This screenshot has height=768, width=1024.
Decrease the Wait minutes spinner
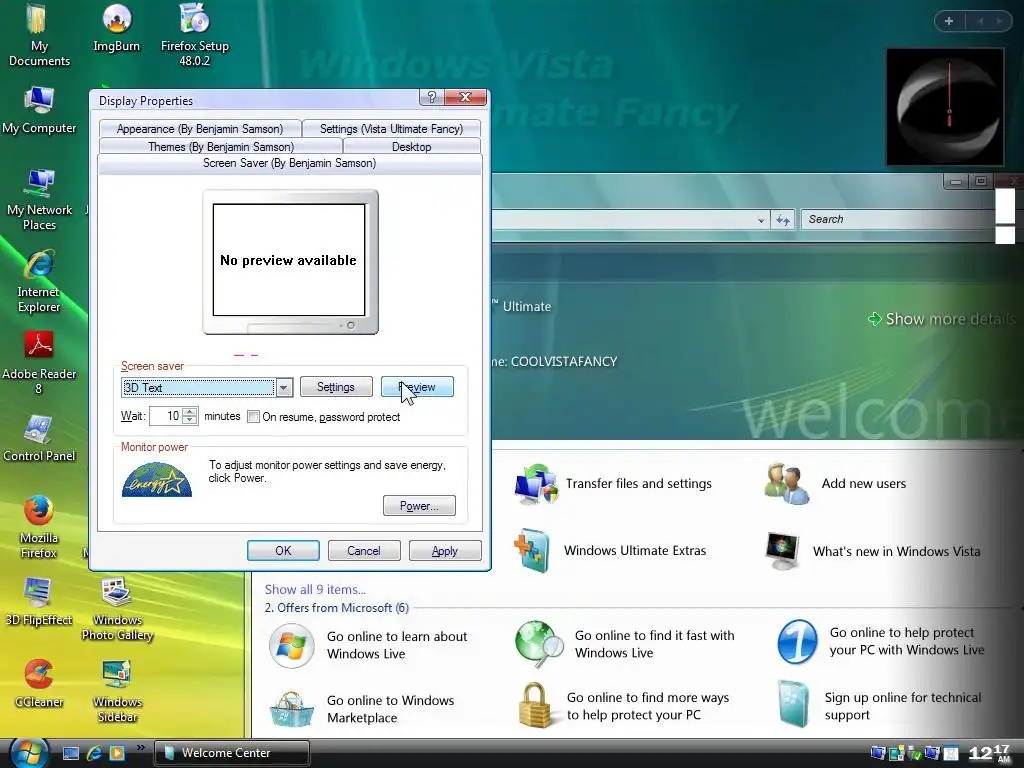pos(189,421)
